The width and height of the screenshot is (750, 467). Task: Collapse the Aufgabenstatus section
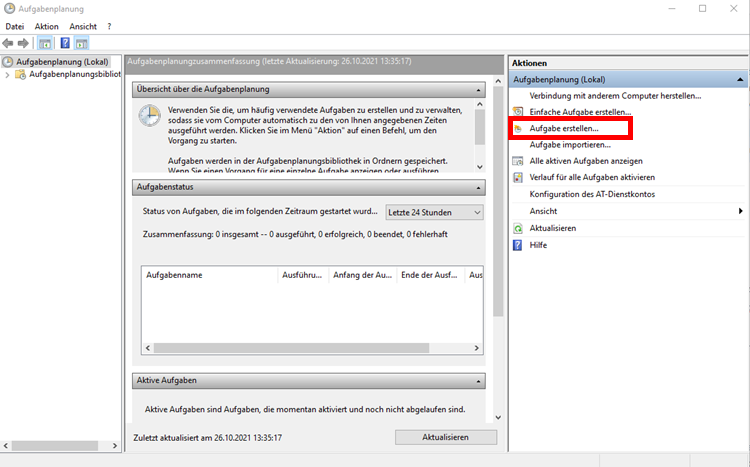tap(479, 187)
